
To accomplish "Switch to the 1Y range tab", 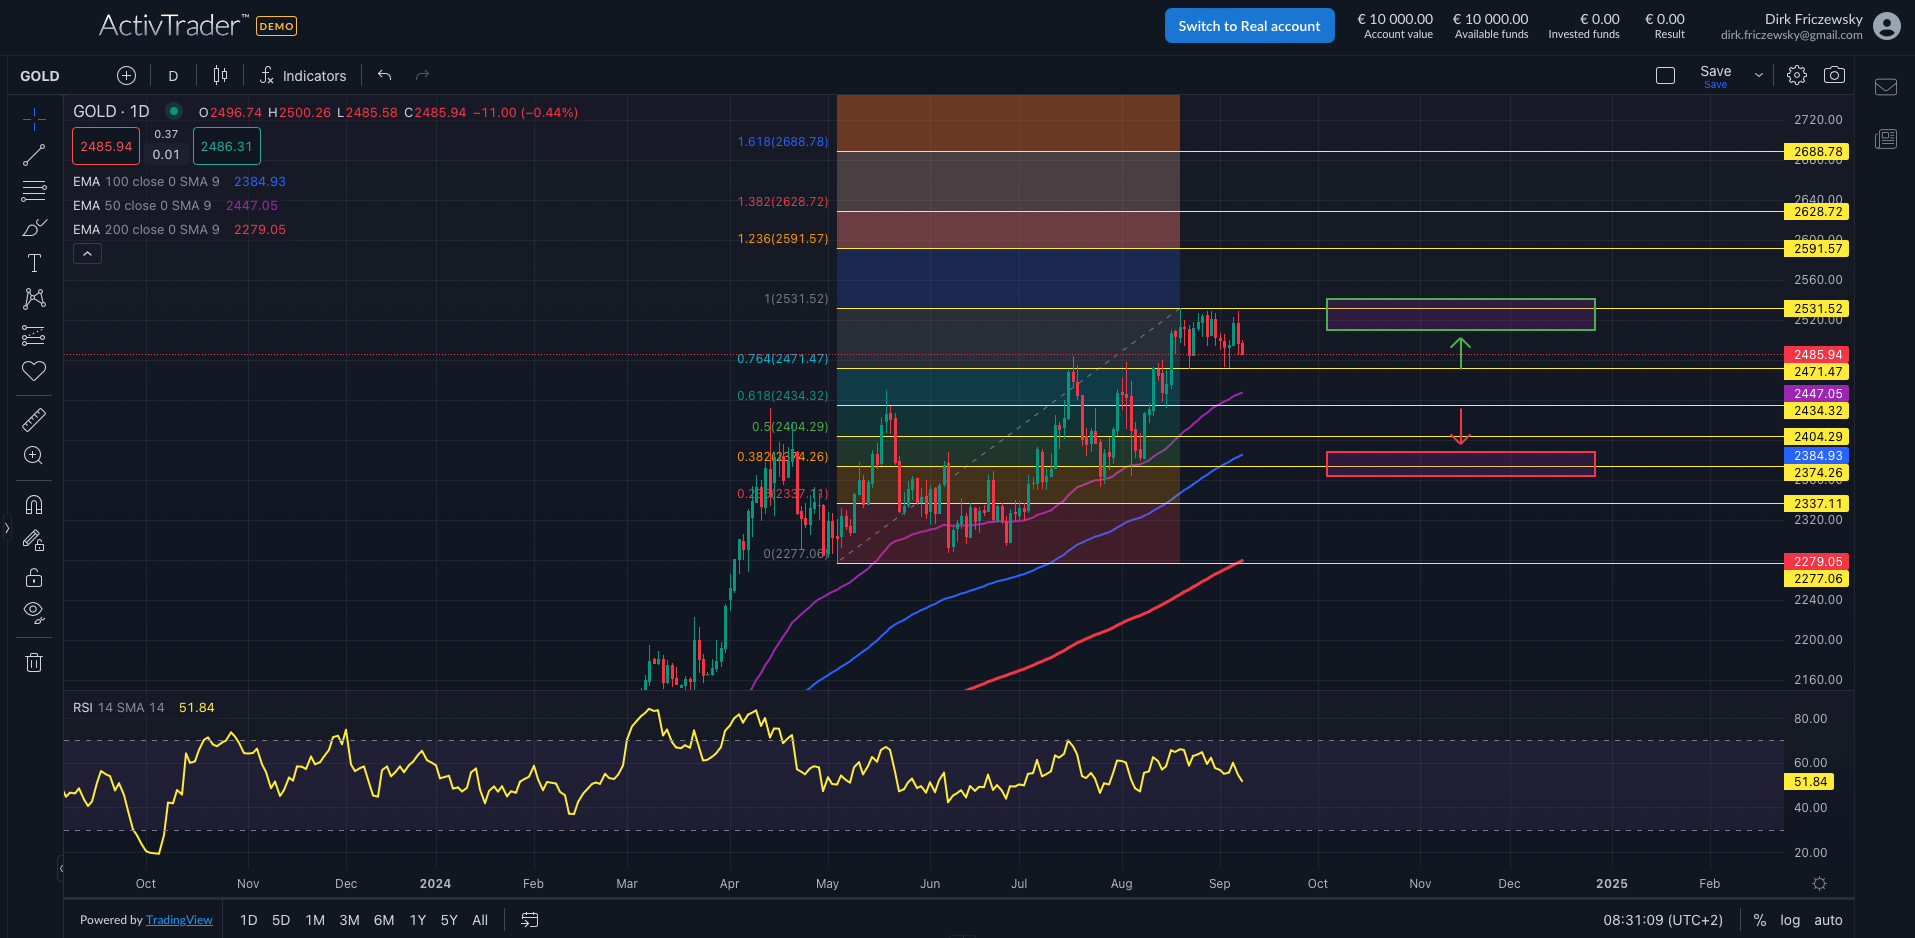I will click(x=417, y=919).
